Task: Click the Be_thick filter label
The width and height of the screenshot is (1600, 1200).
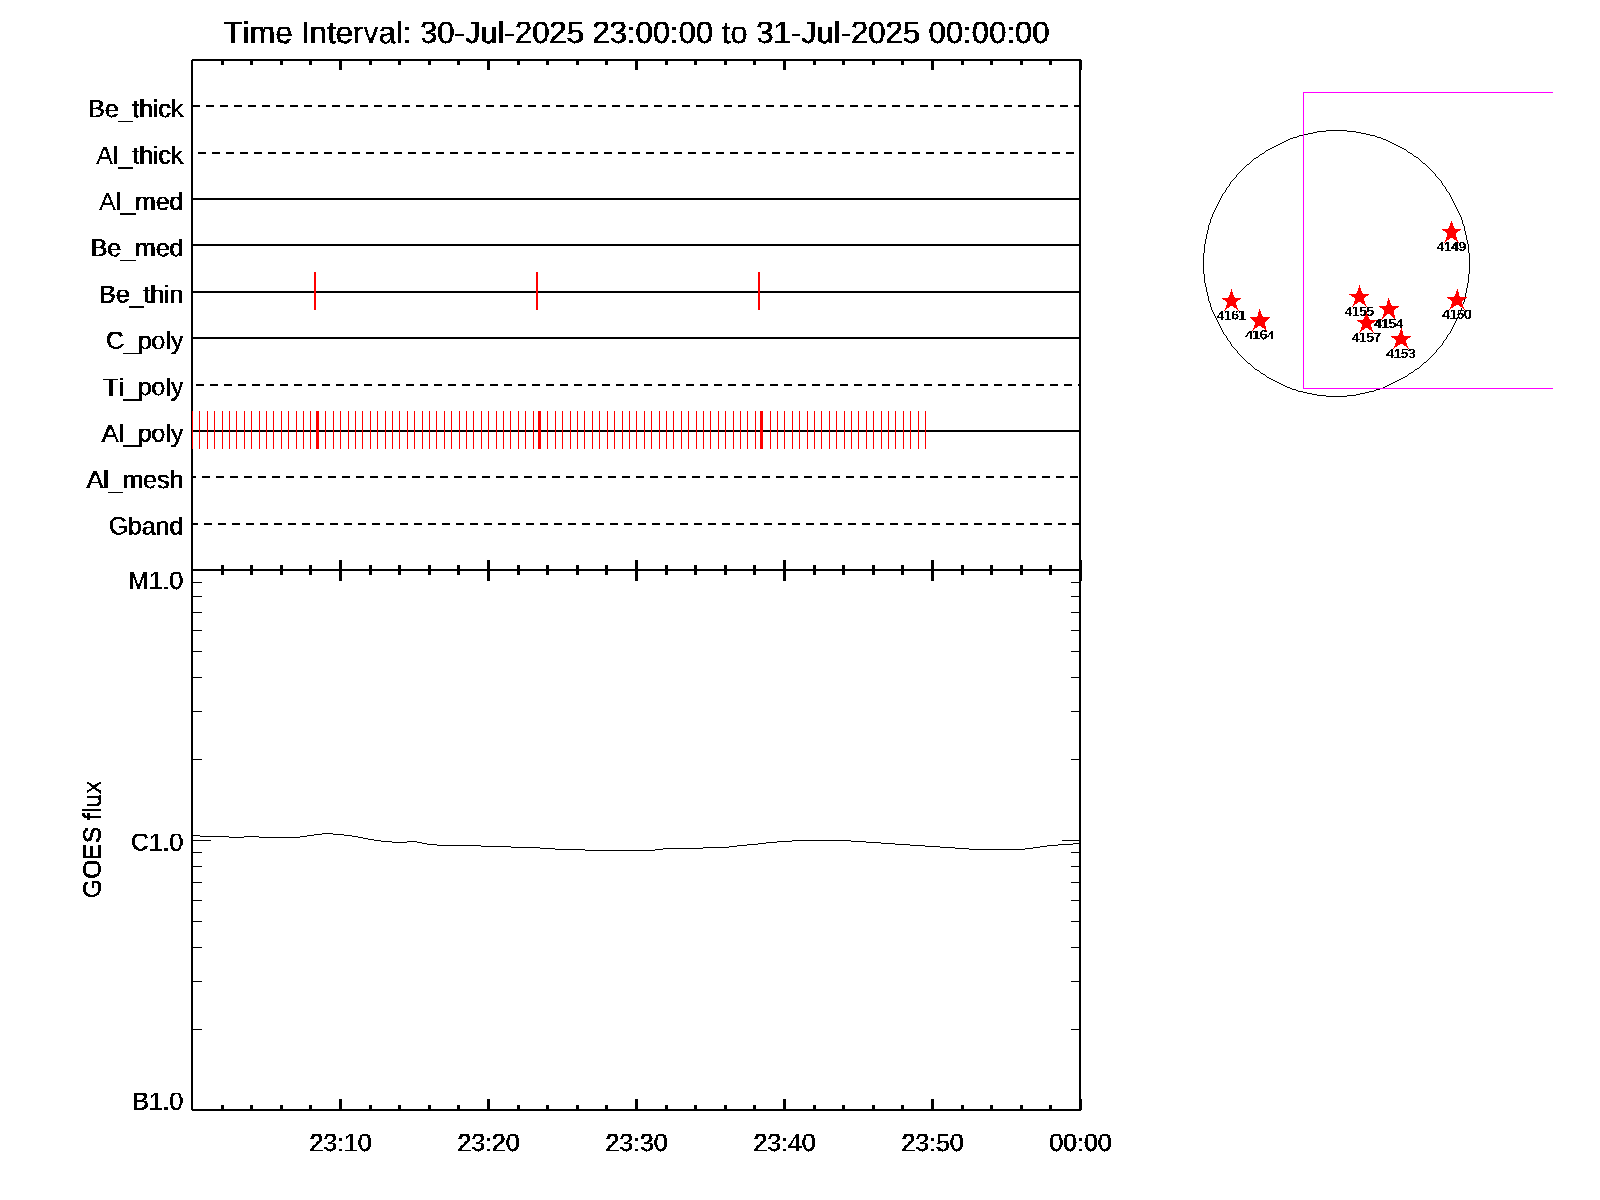Action: click(136, 109)
